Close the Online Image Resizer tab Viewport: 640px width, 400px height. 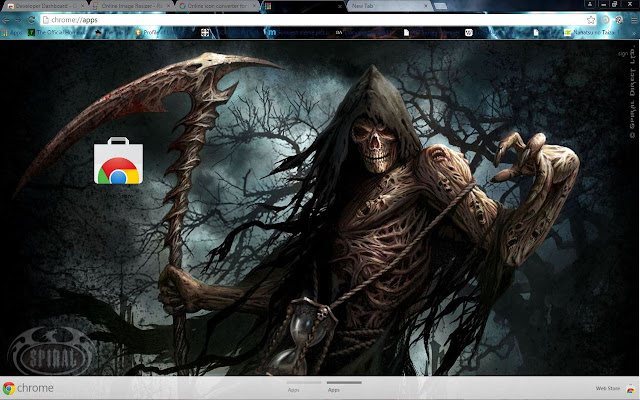click(168, 6)
